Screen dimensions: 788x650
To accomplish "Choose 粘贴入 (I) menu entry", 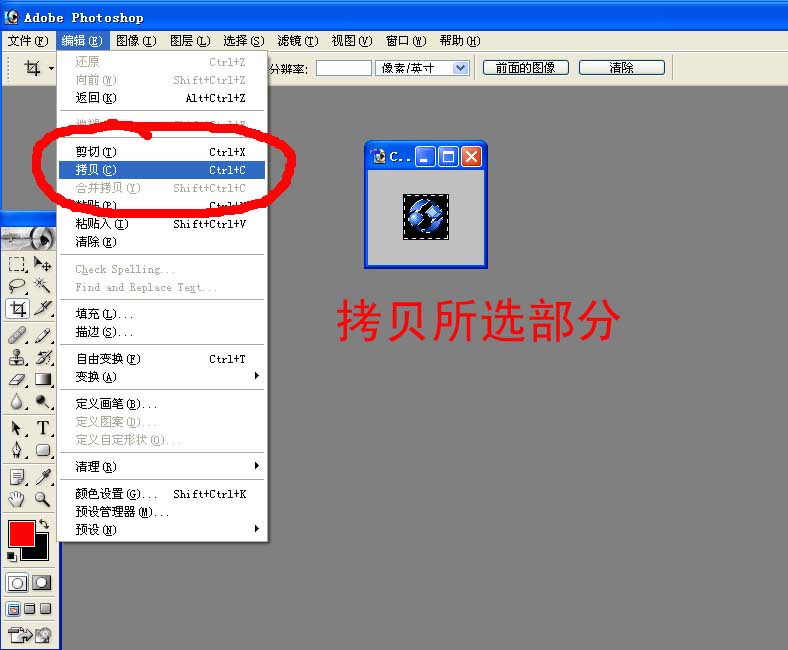I will pyautogui.click(x=162, y=224).
